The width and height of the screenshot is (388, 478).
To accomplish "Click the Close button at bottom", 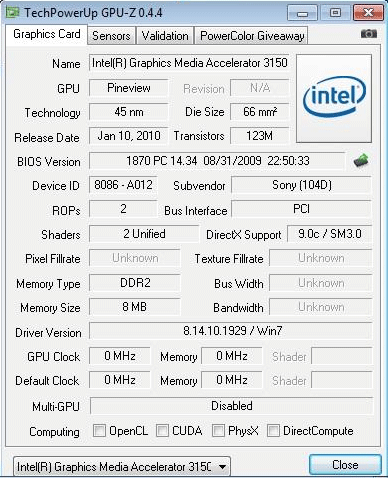I will [x=345, y=465].
